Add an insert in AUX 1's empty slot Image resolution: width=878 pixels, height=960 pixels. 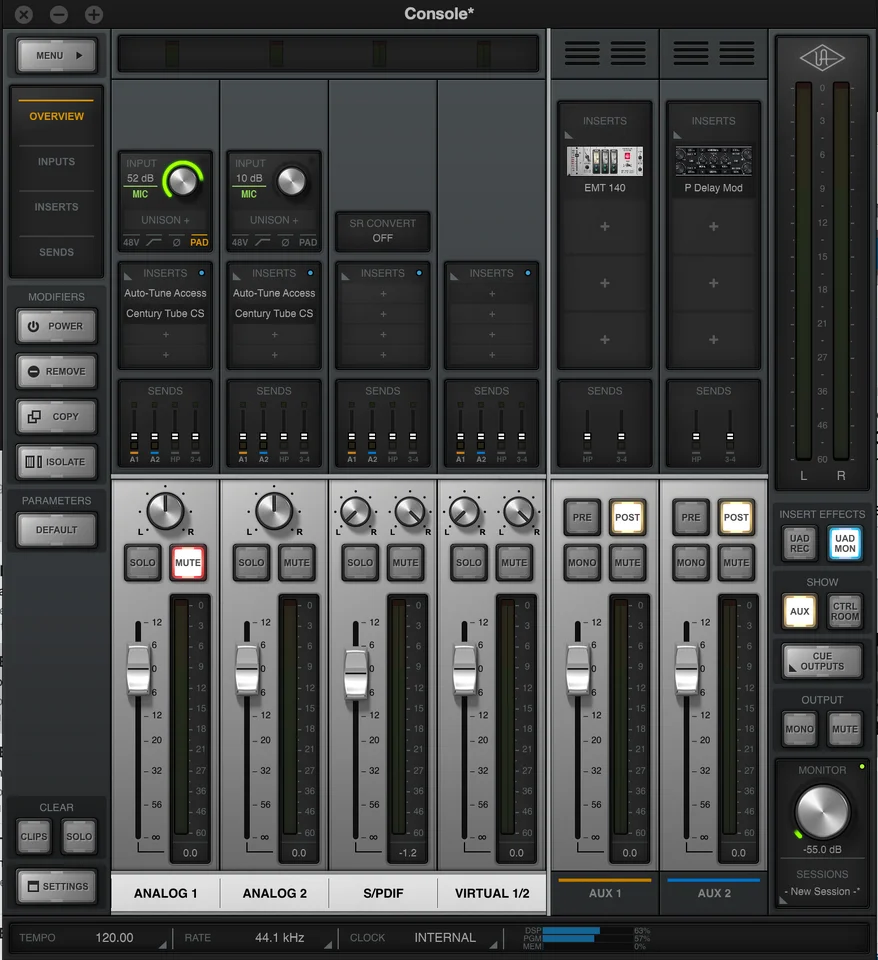pos(605,227)
